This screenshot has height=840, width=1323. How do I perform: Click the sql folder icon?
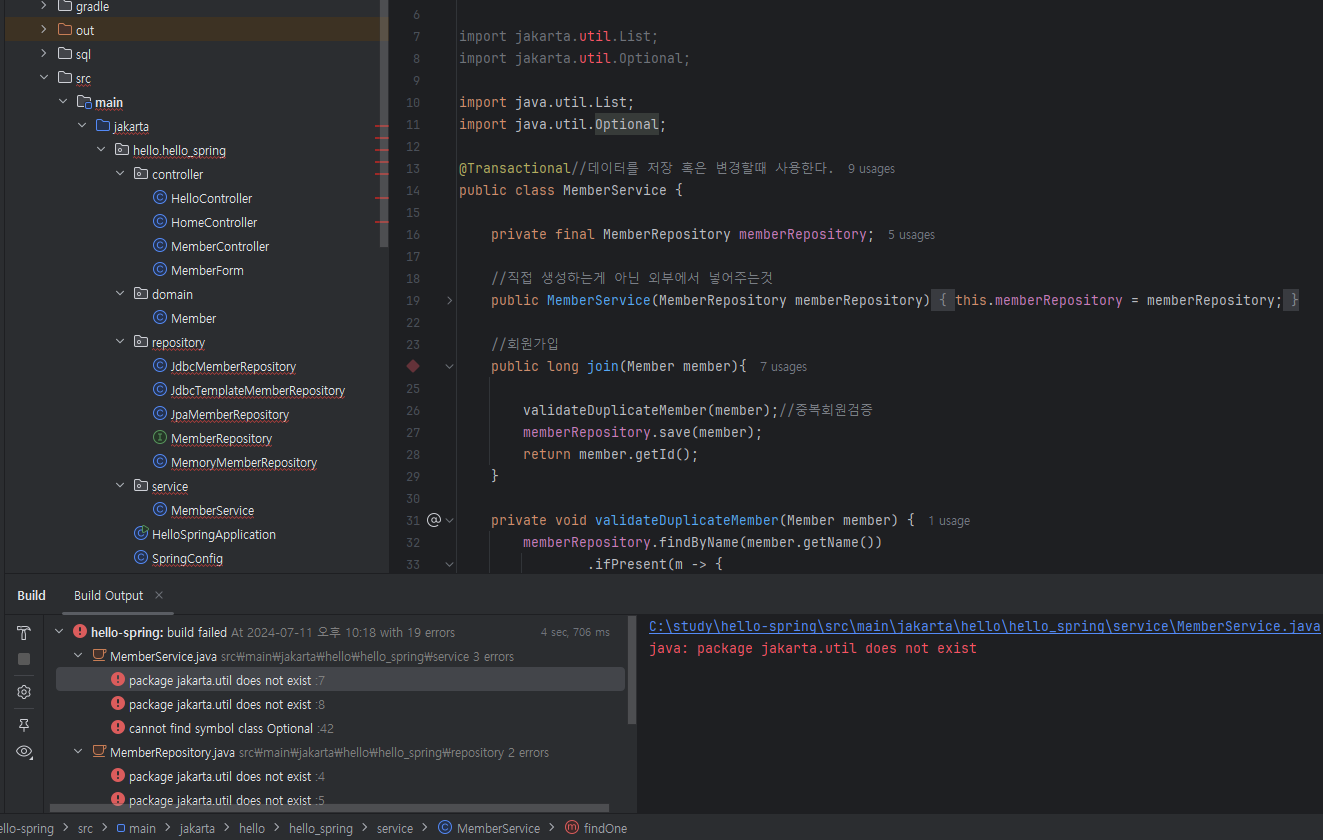pyautogui.click(x=65, y=54)
